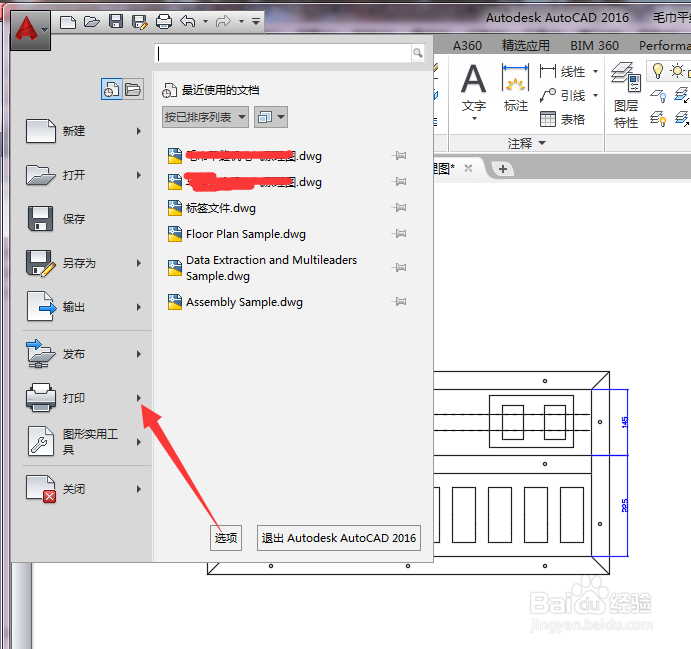Pin the second redacted .dwg file
691x649 pixels.
tap(400, 182)
